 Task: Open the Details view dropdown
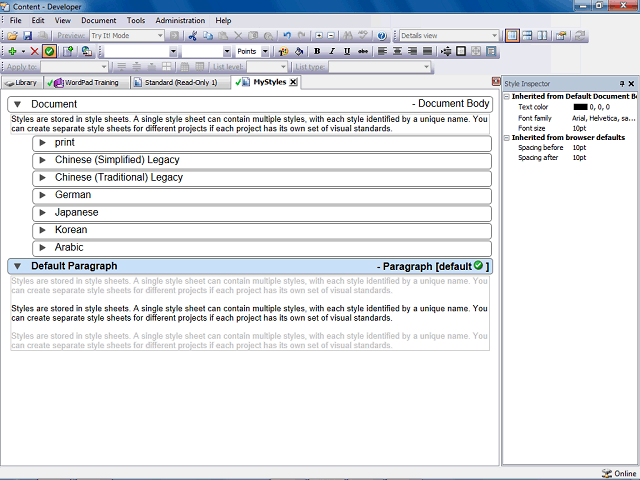[494, 36]
